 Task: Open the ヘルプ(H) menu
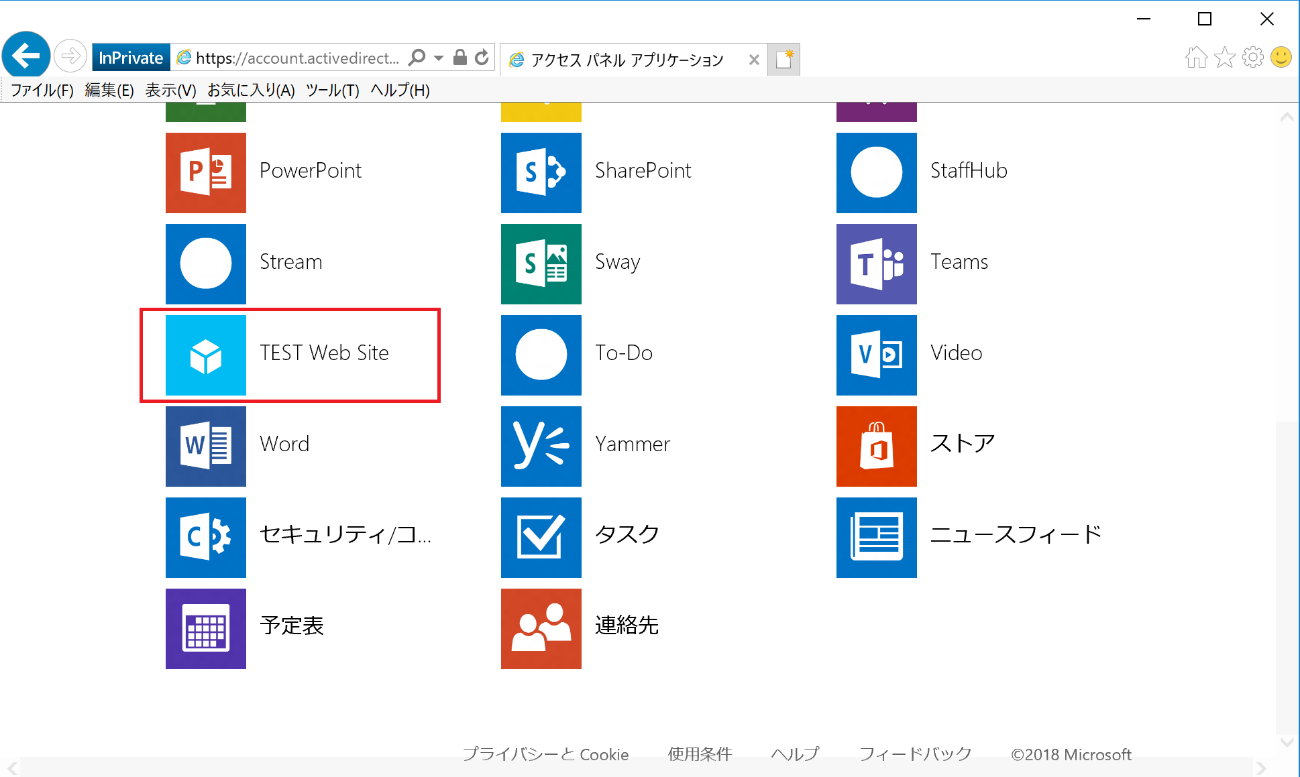tap(400, 90)
